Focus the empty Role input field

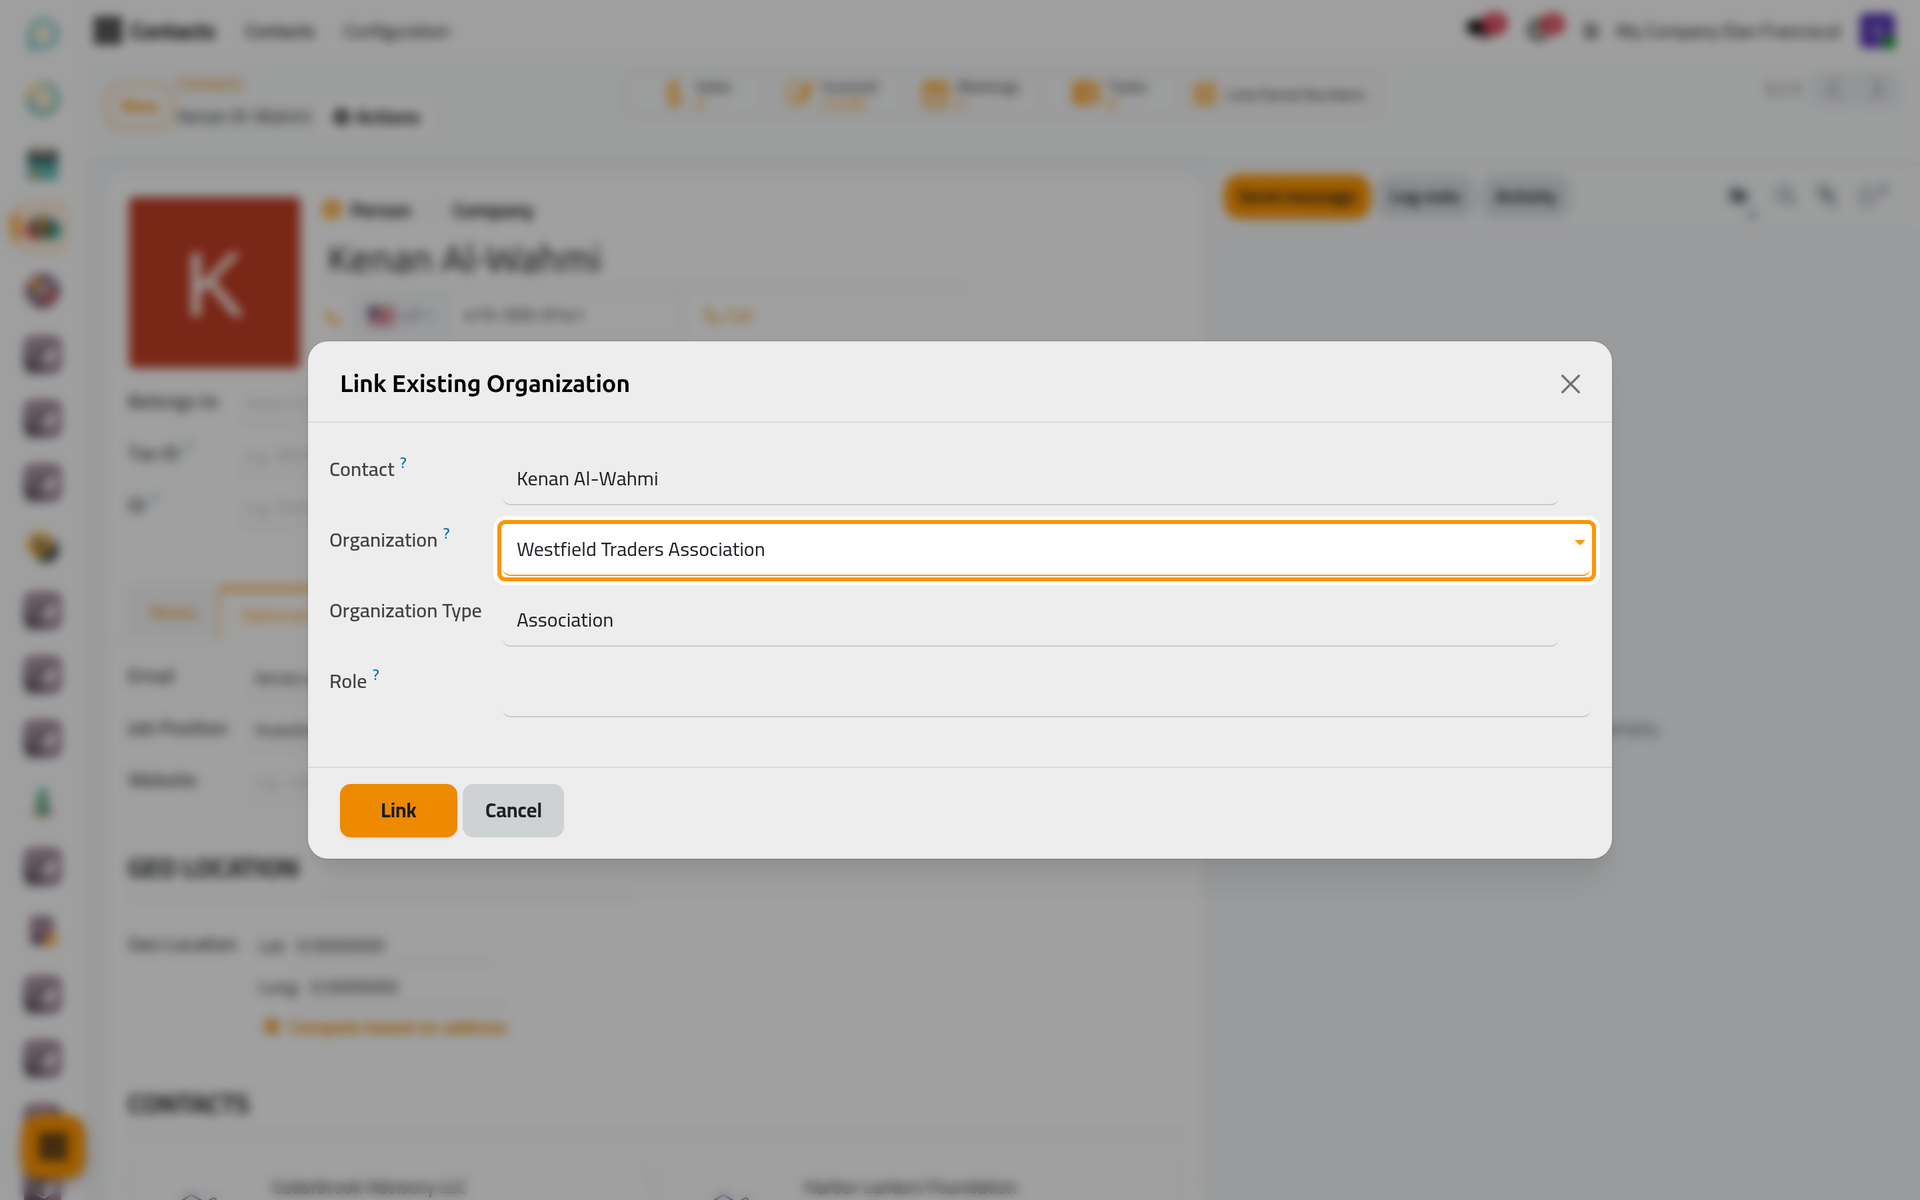click(x=1045, y=691)
